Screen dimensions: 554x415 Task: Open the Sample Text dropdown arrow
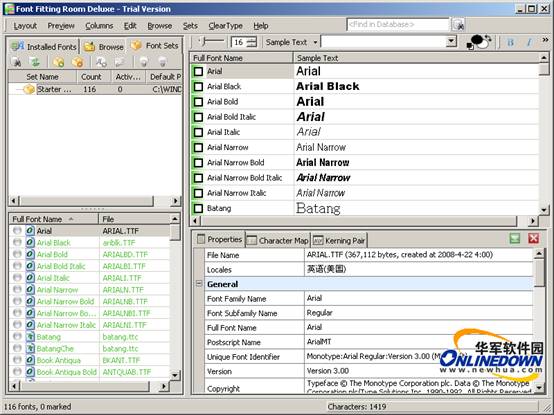point(315,43)
